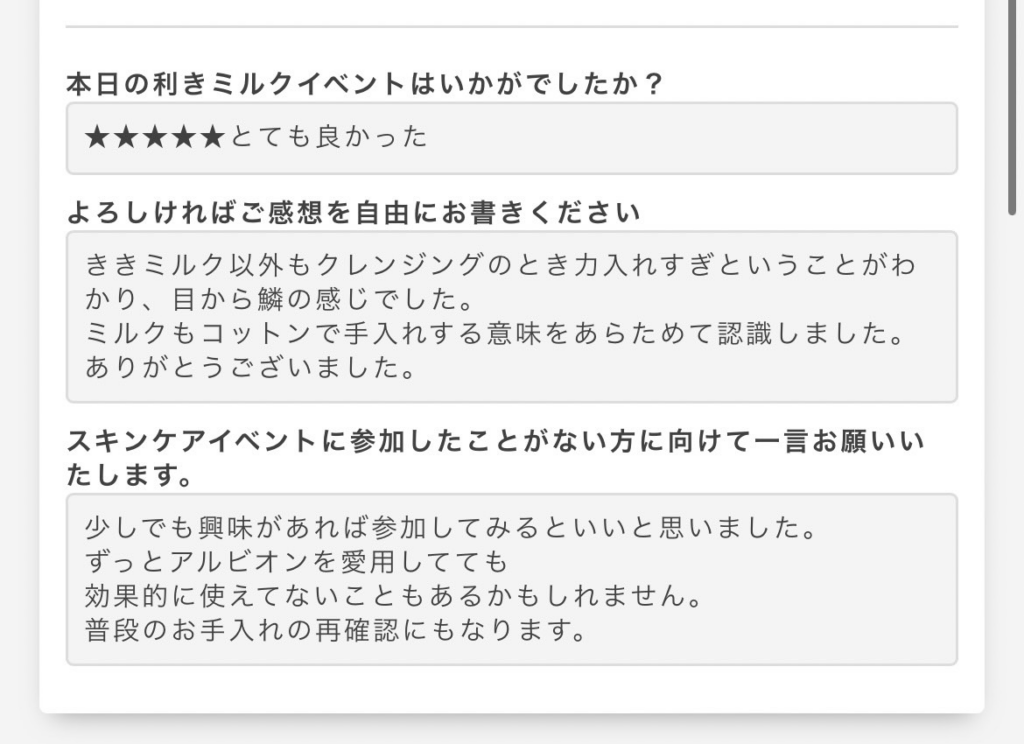
Task: Focus the free comment box starting ききミルク以外も
Action: click(x=512, y=317)
